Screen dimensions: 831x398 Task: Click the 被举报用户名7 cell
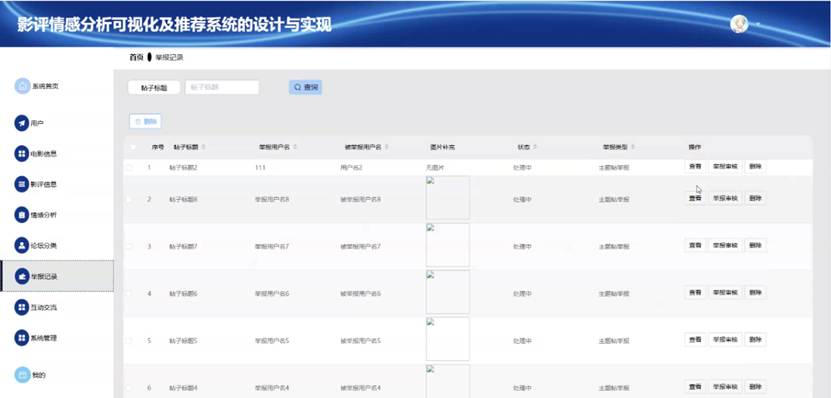click(360, 246)
